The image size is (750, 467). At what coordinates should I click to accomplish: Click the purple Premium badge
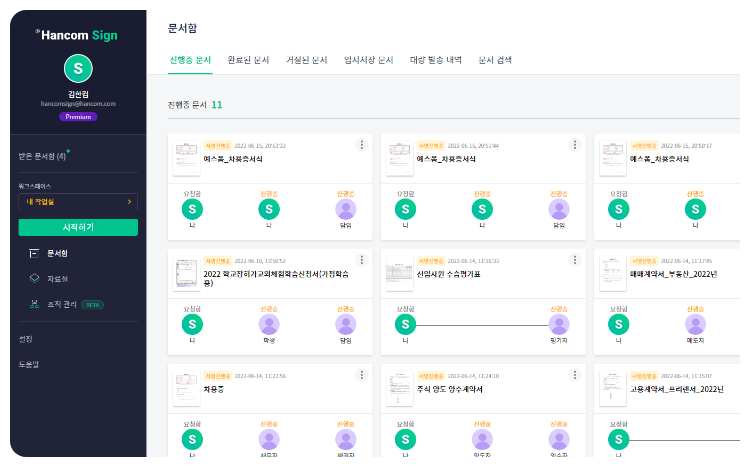pyautogui.click(x=78, y=117)
